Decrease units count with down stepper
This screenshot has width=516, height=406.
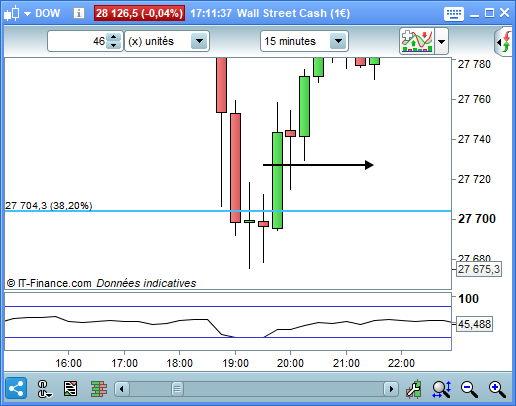pyautogui.click(x=114, y=45)
